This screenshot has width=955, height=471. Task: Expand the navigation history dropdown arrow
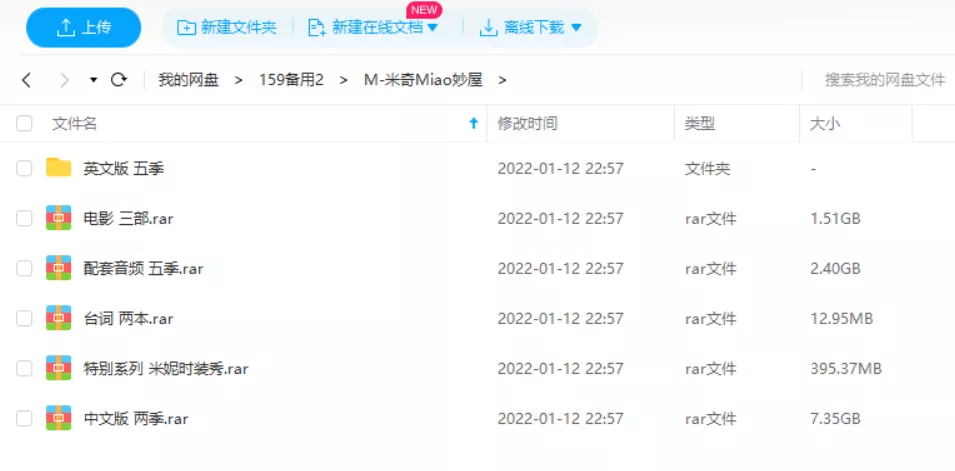(93, 80)
